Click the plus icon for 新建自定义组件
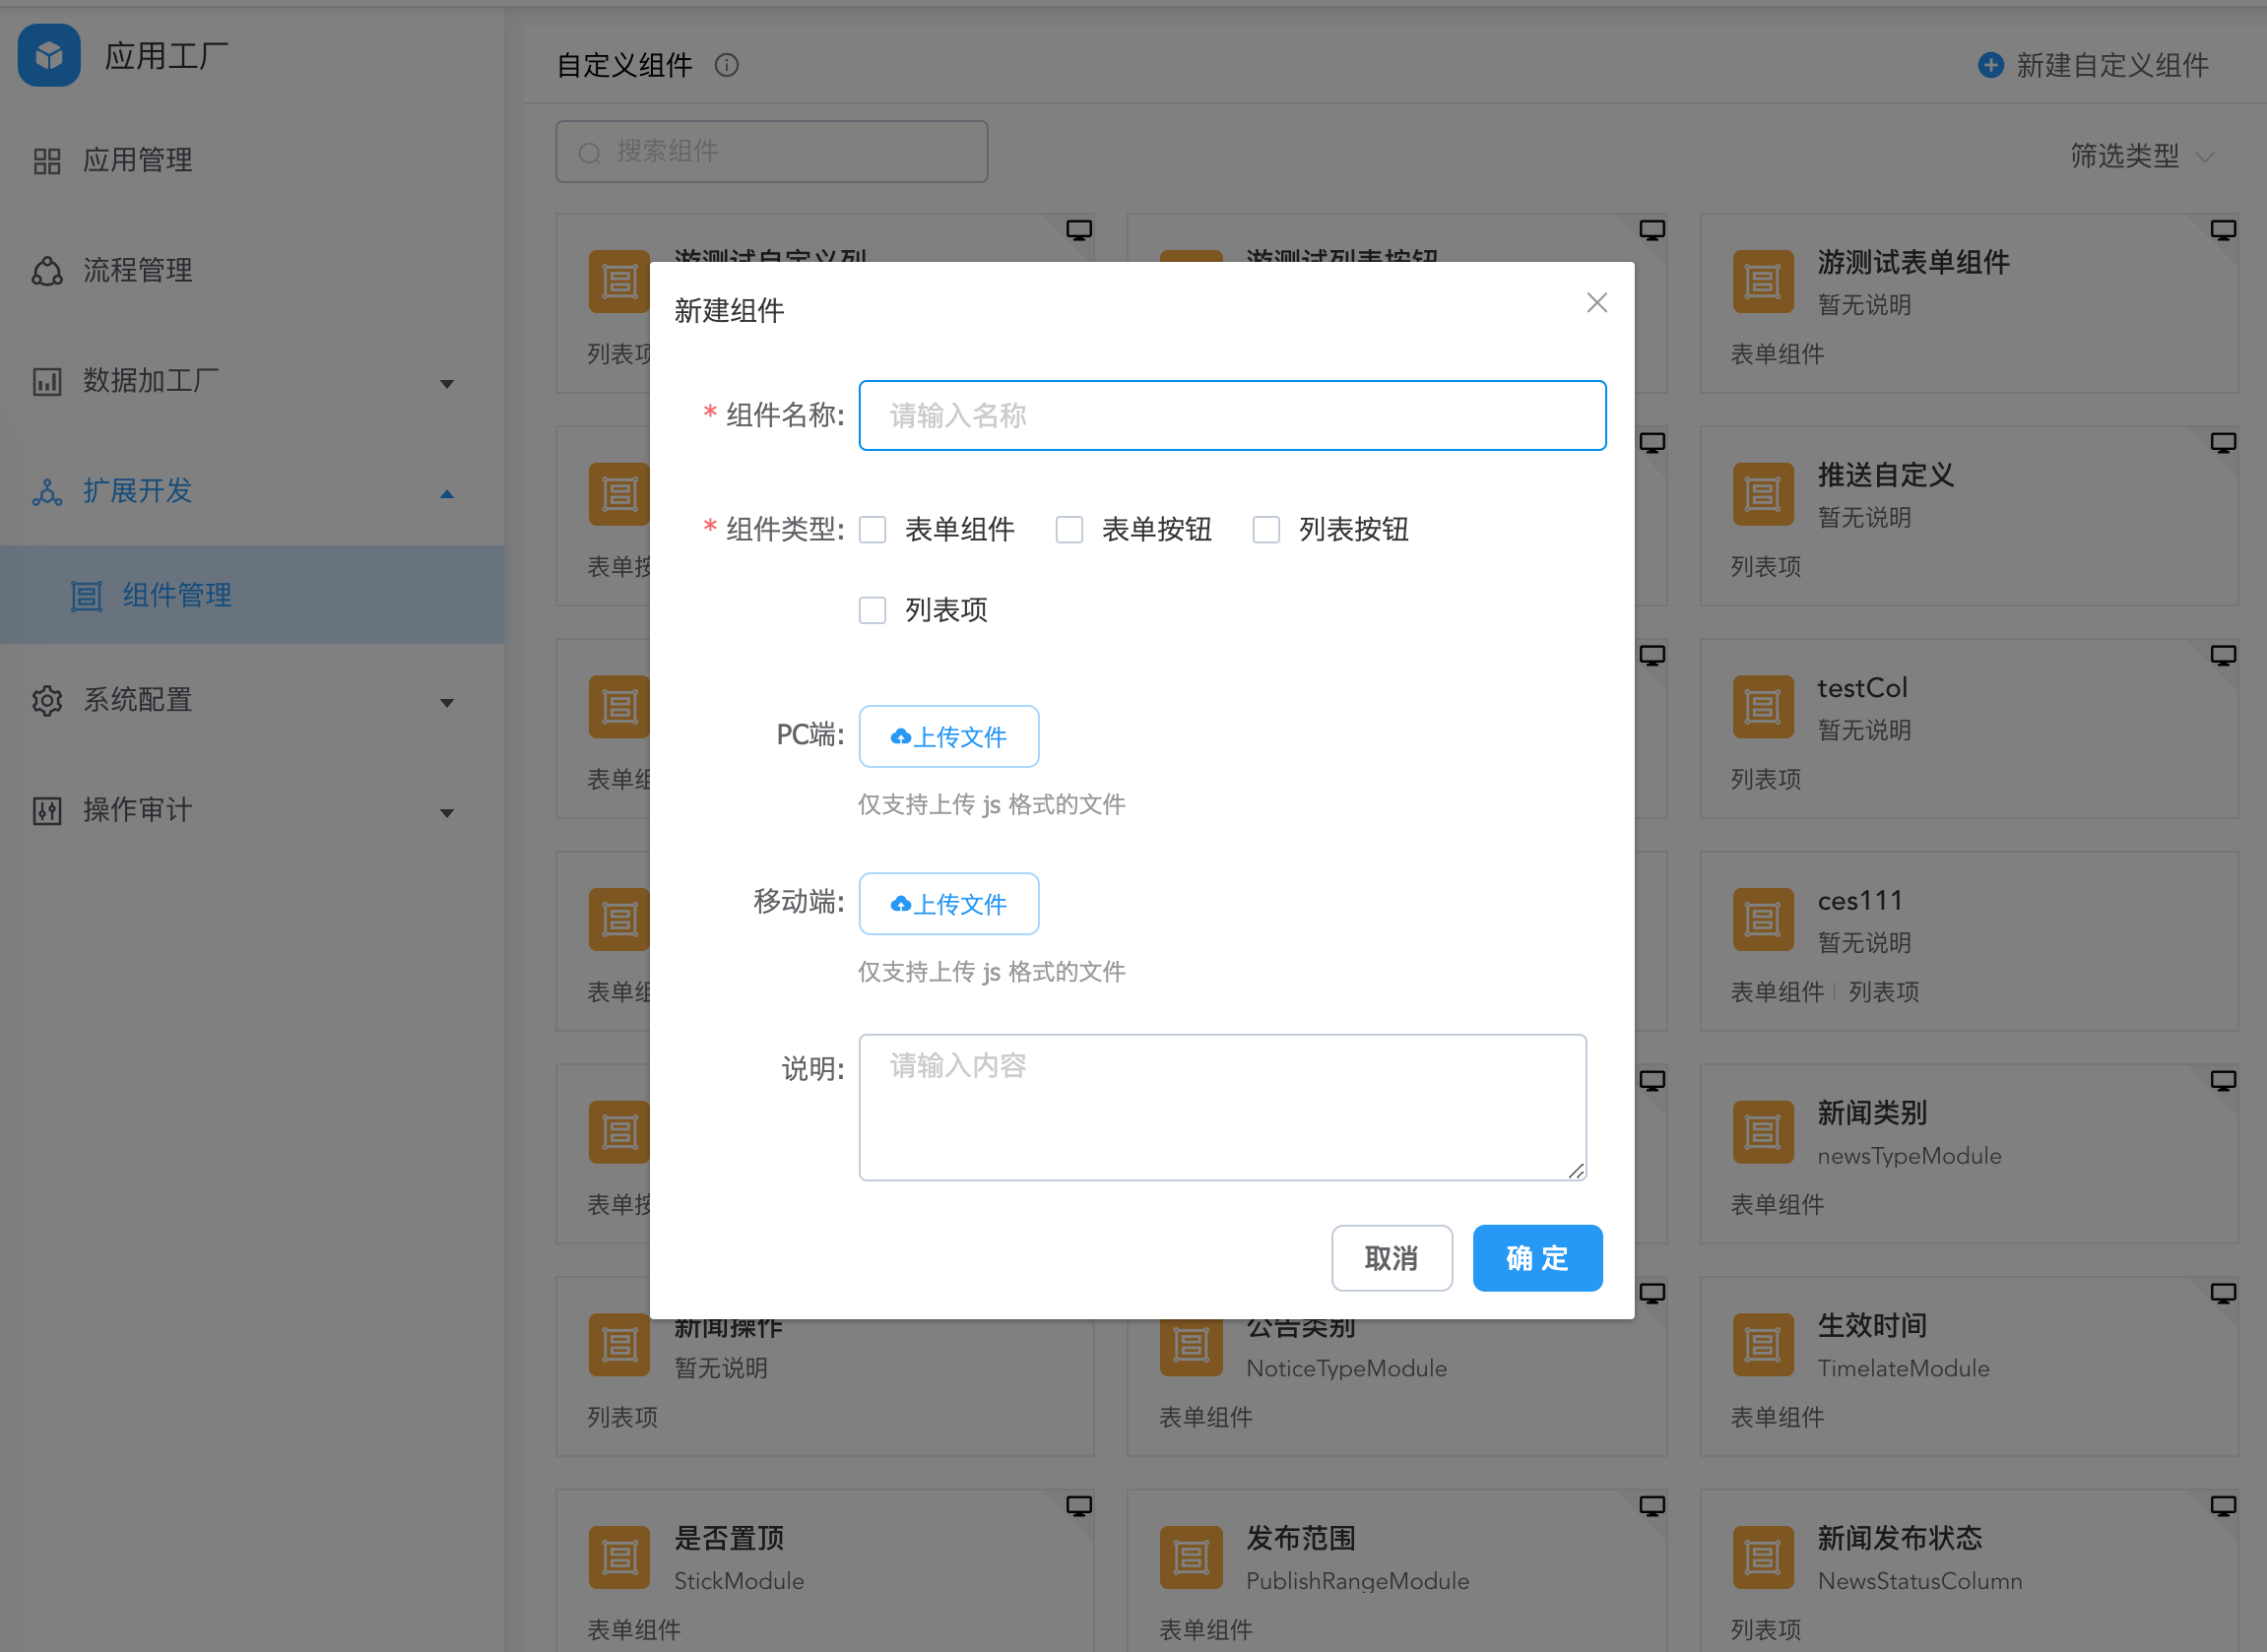Screen dimensions: 2267x1652 point(1990,65)
